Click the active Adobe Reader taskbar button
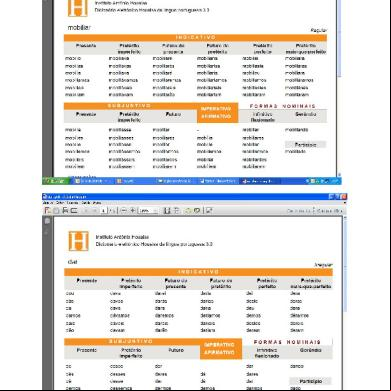Viewport: 391px width, 391px height. point(261,181)
